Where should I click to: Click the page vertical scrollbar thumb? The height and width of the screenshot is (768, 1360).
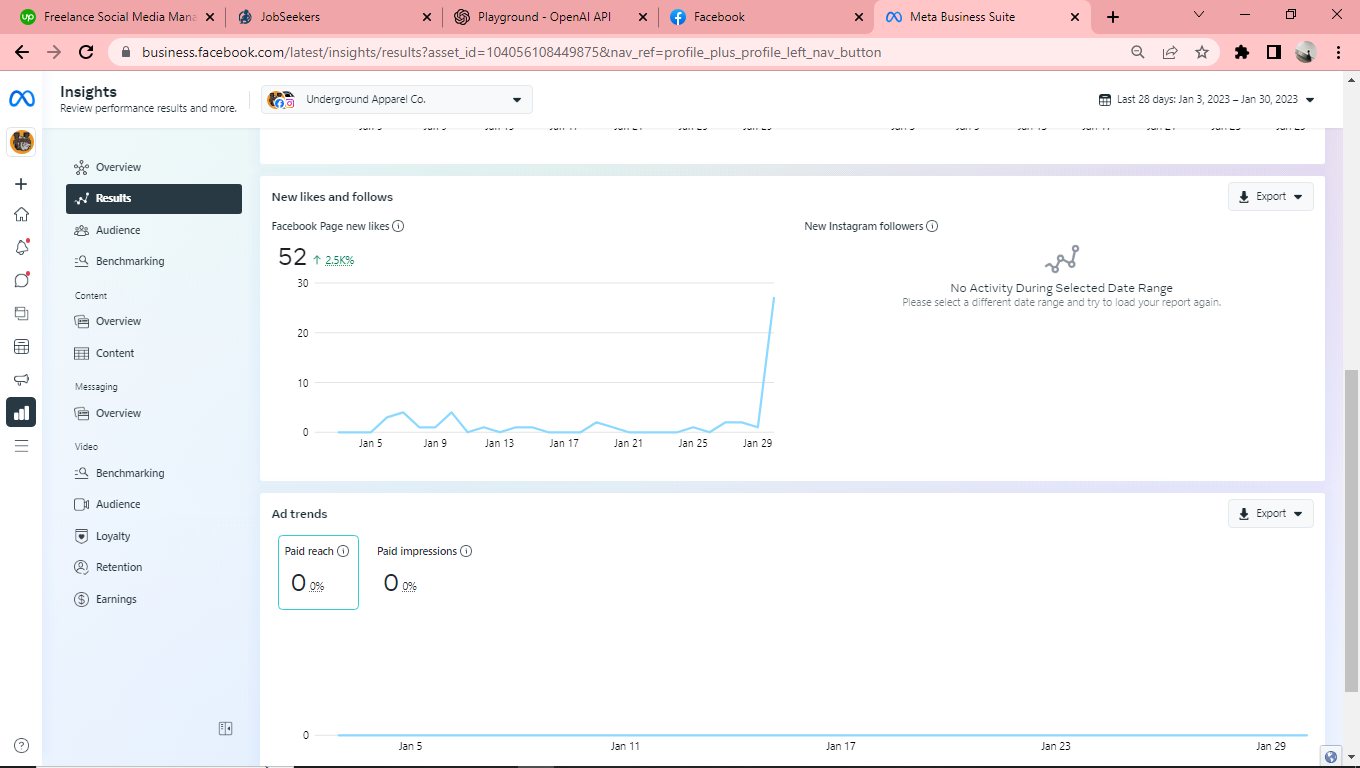1351,530
